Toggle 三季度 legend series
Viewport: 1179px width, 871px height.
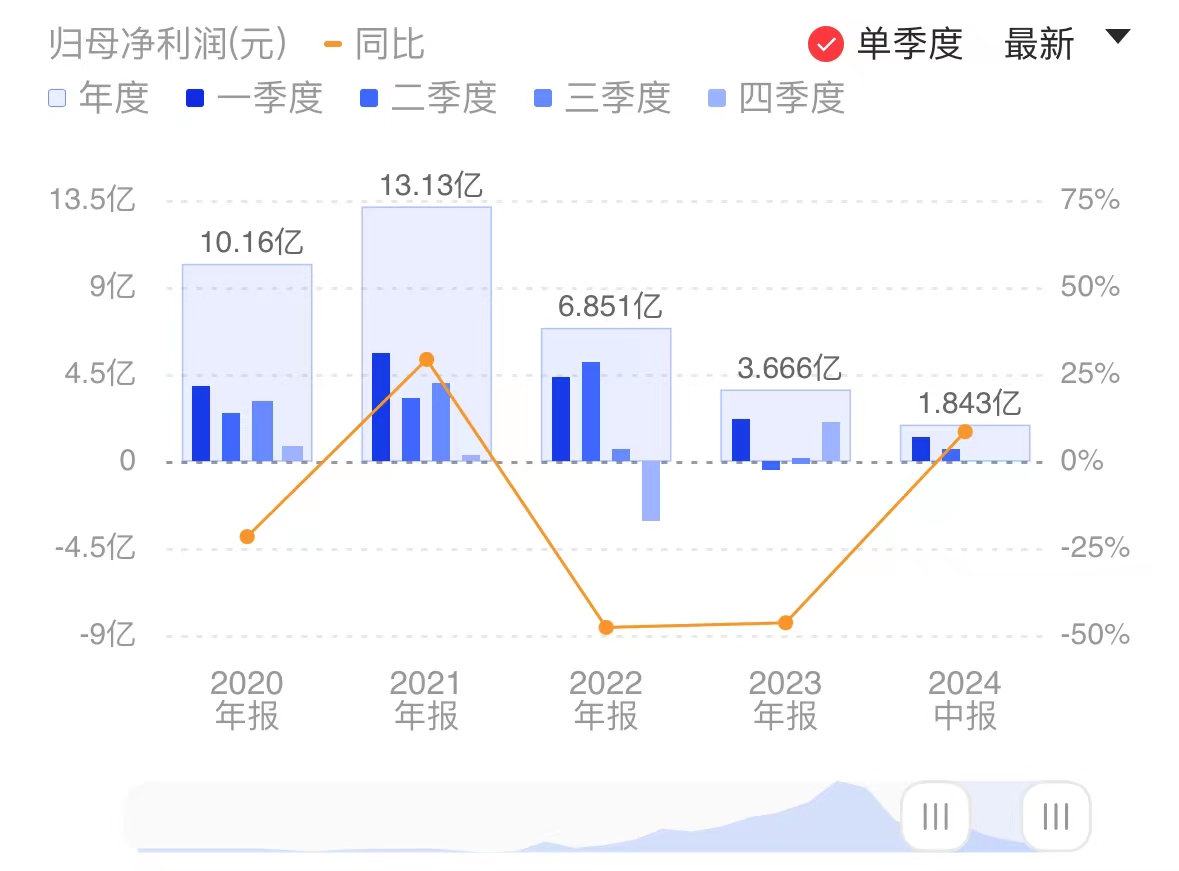602,99
